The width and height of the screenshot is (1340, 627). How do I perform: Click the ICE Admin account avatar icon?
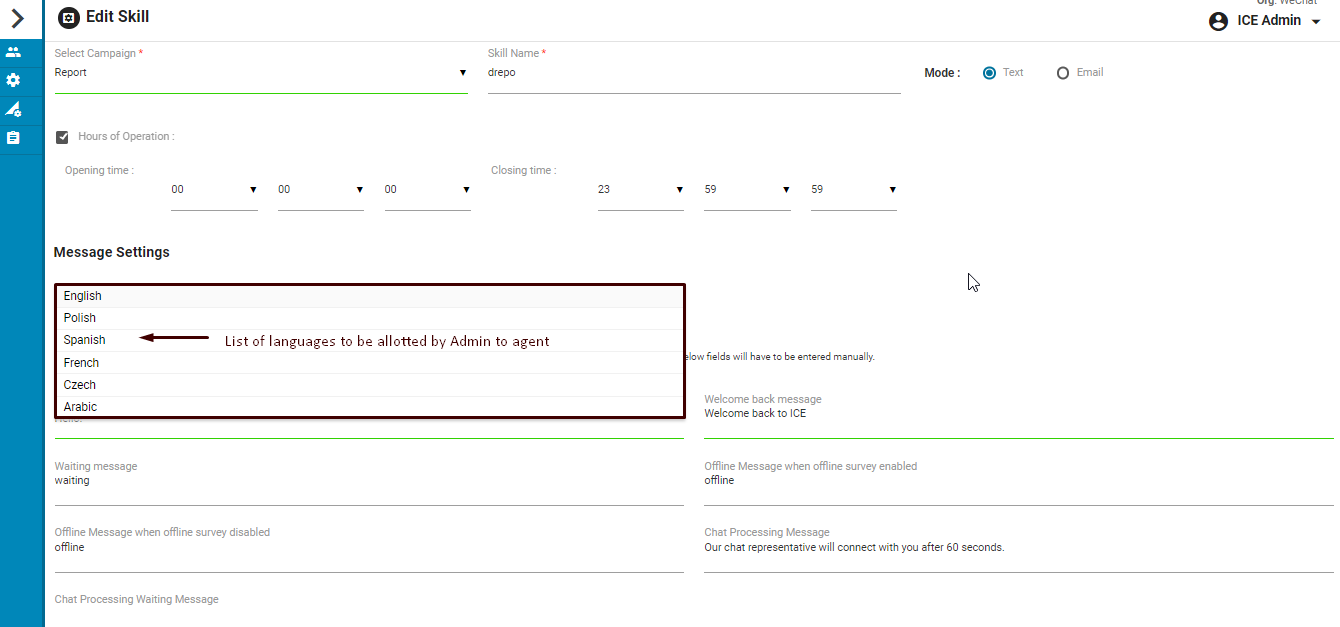1218,21
